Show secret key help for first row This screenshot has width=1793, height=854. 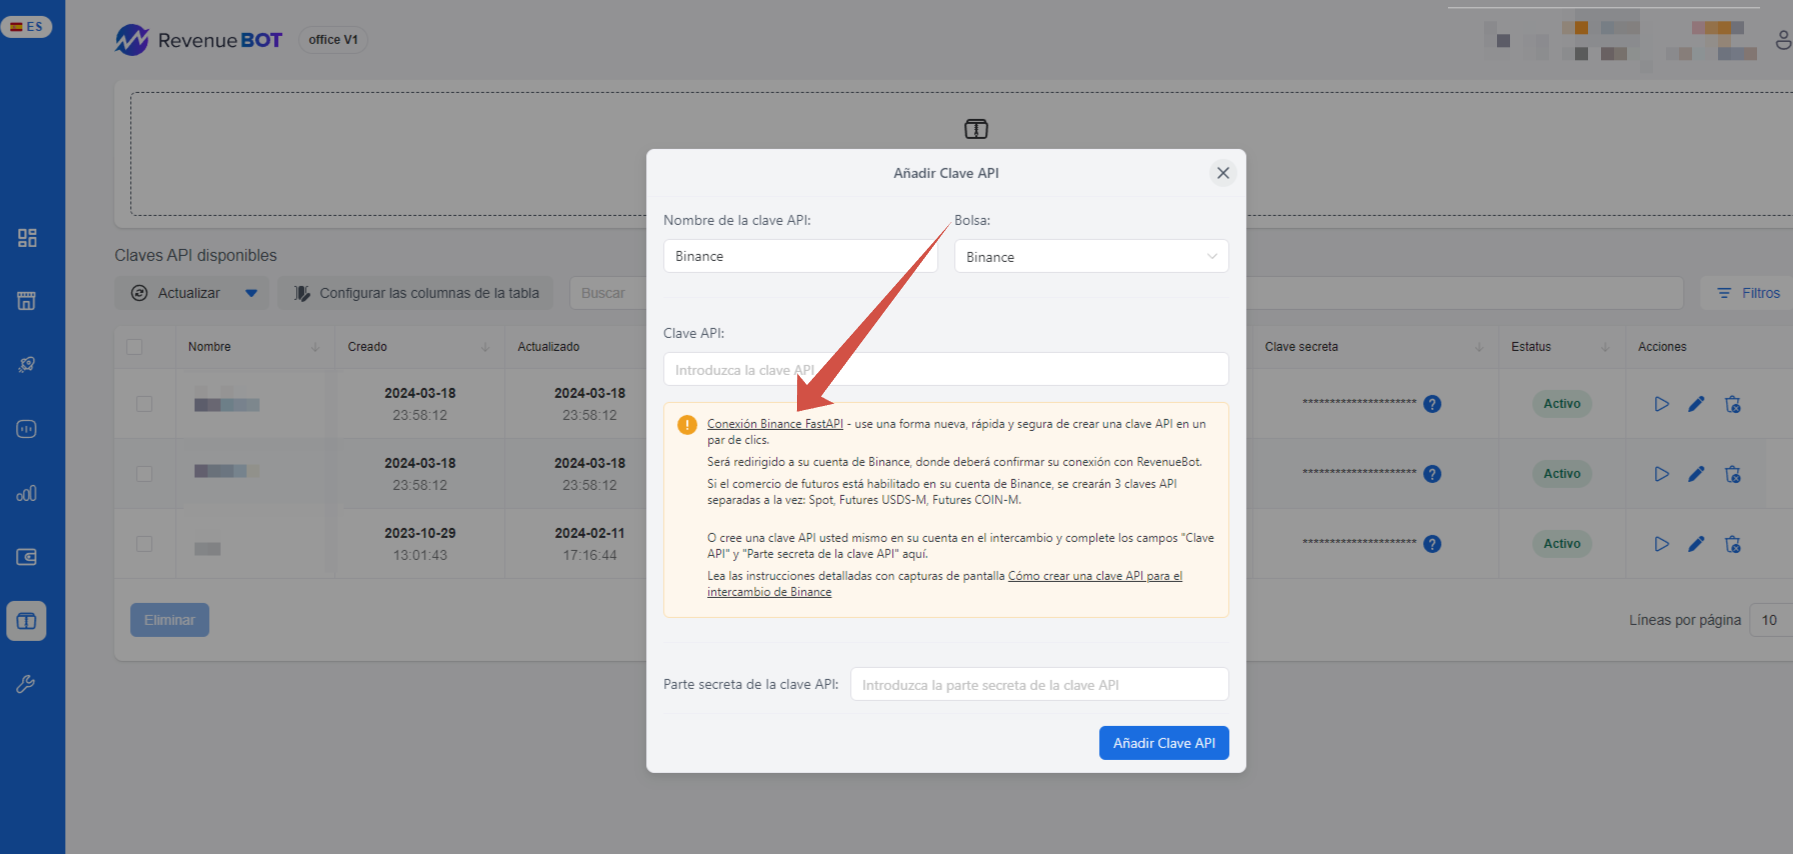(x=1432, y=404)
